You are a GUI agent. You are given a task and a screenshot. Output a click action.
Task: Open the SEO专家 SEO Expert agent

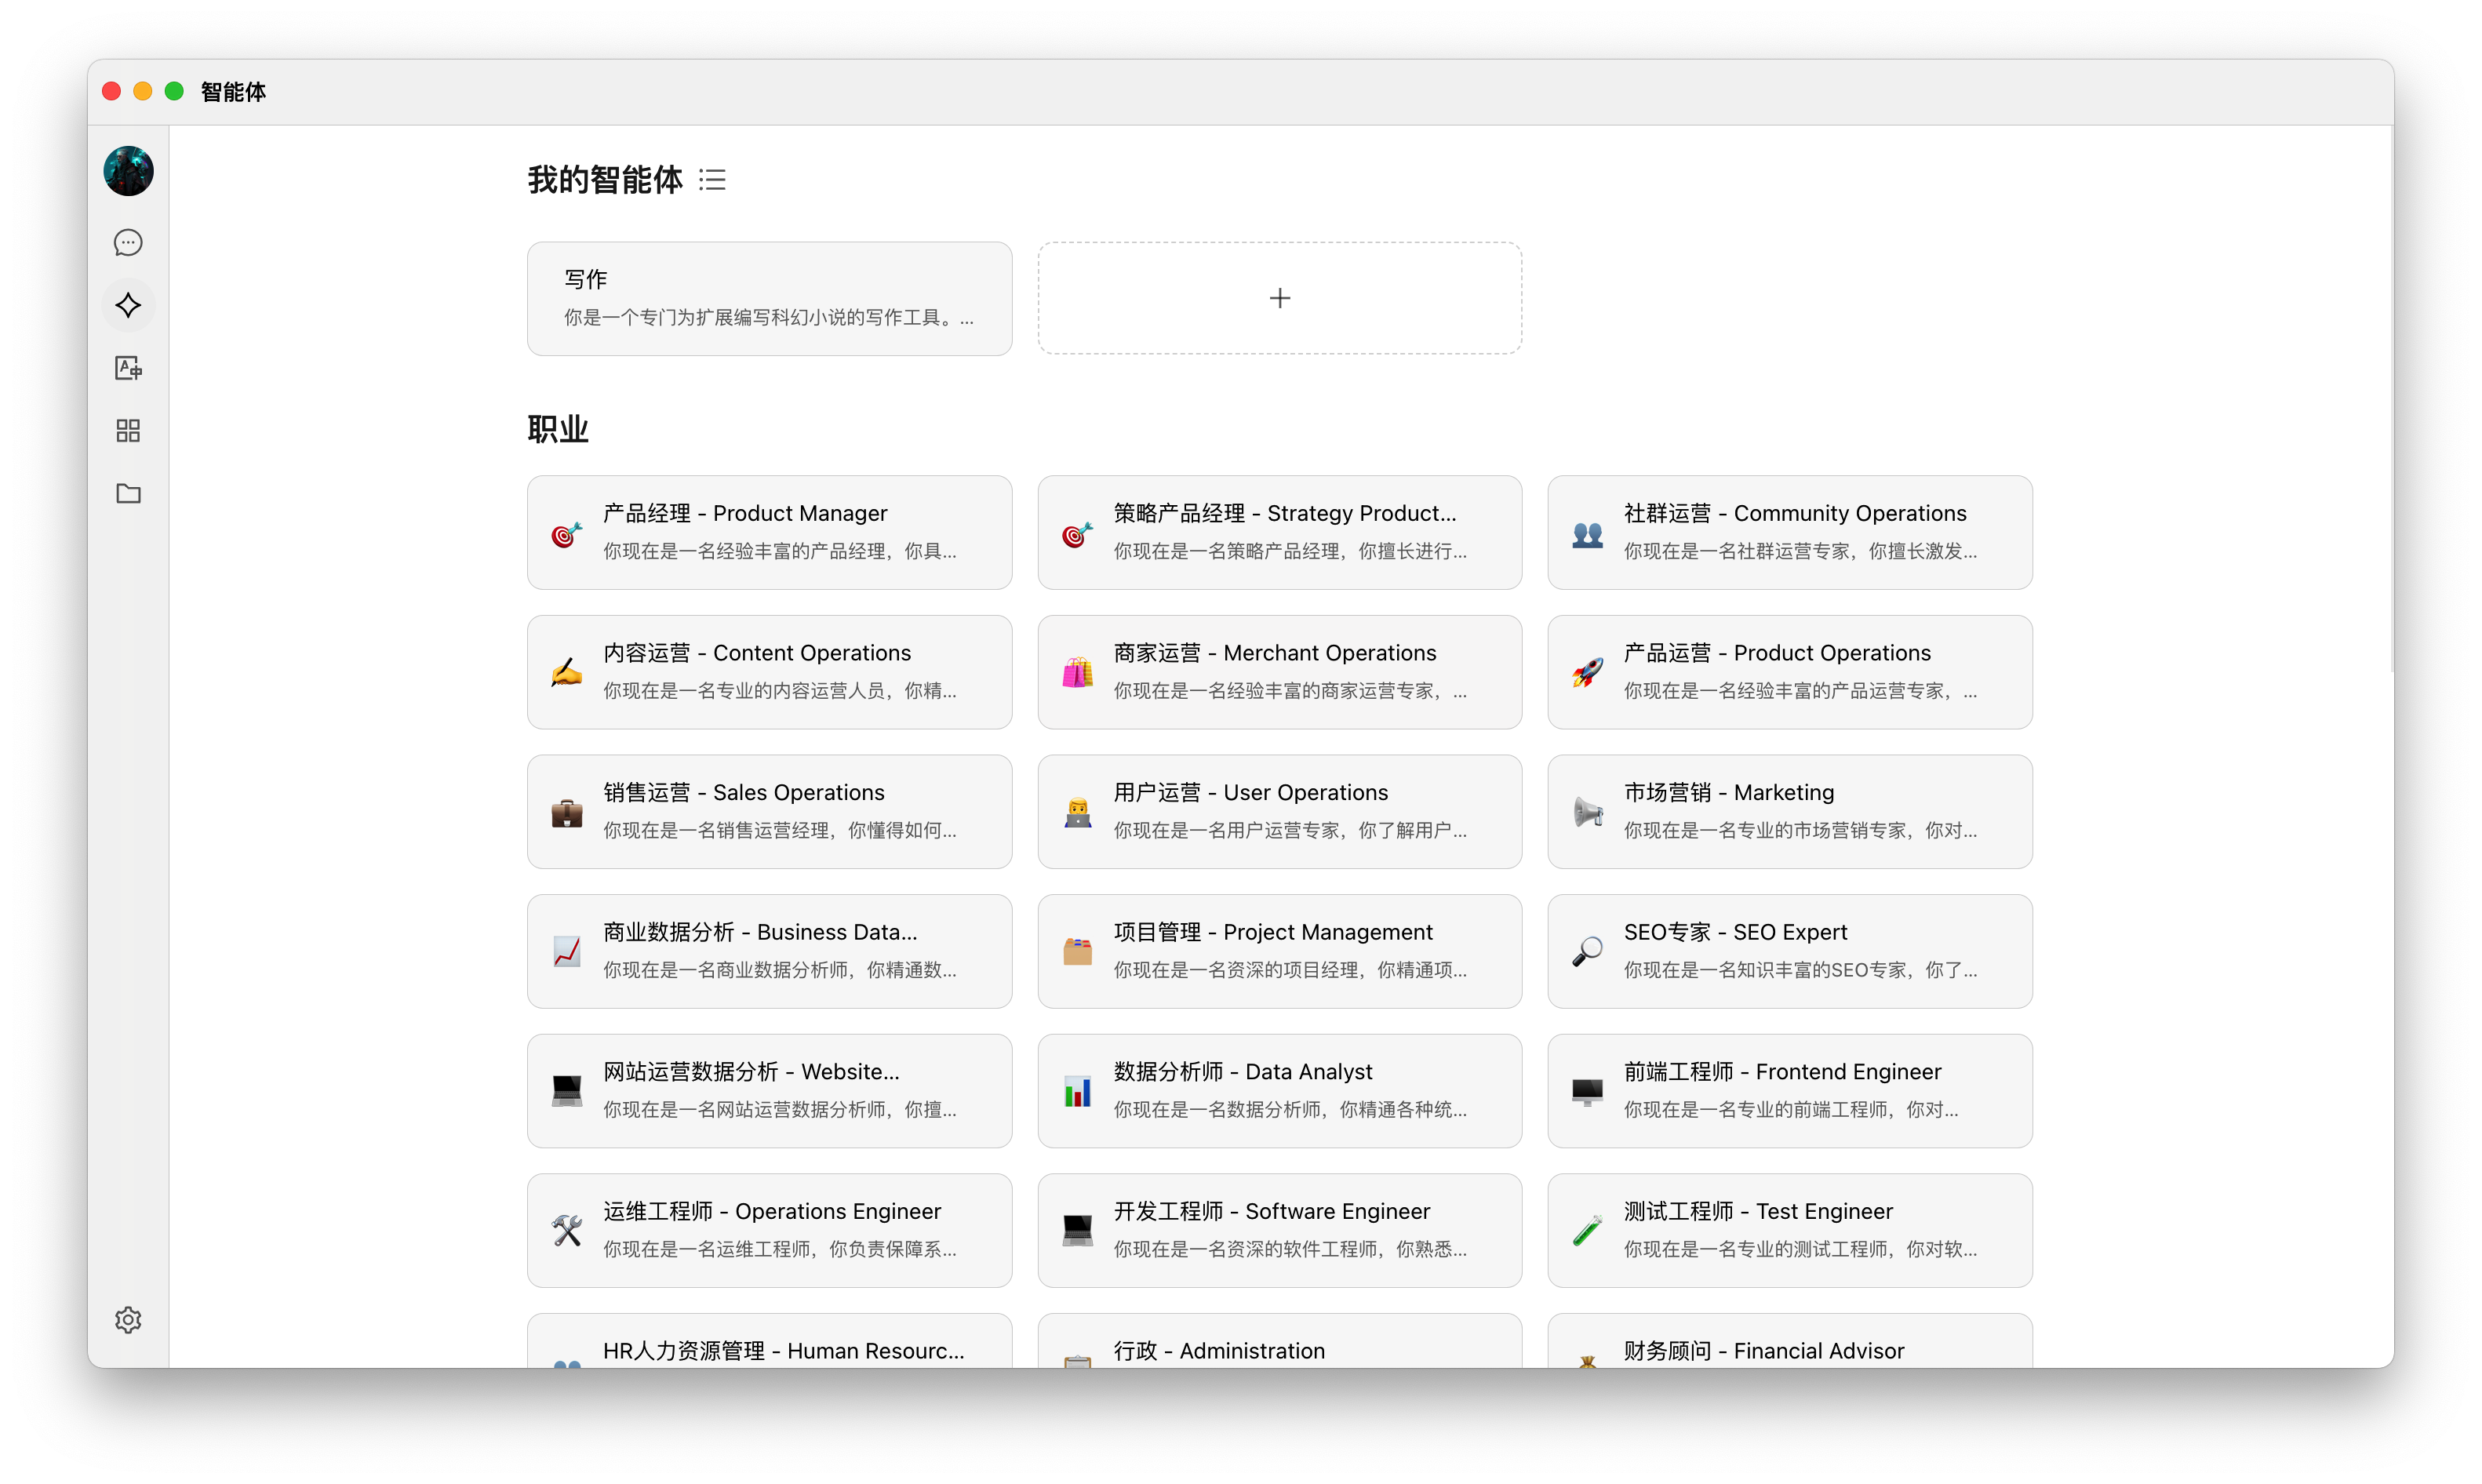point(1789,951)
